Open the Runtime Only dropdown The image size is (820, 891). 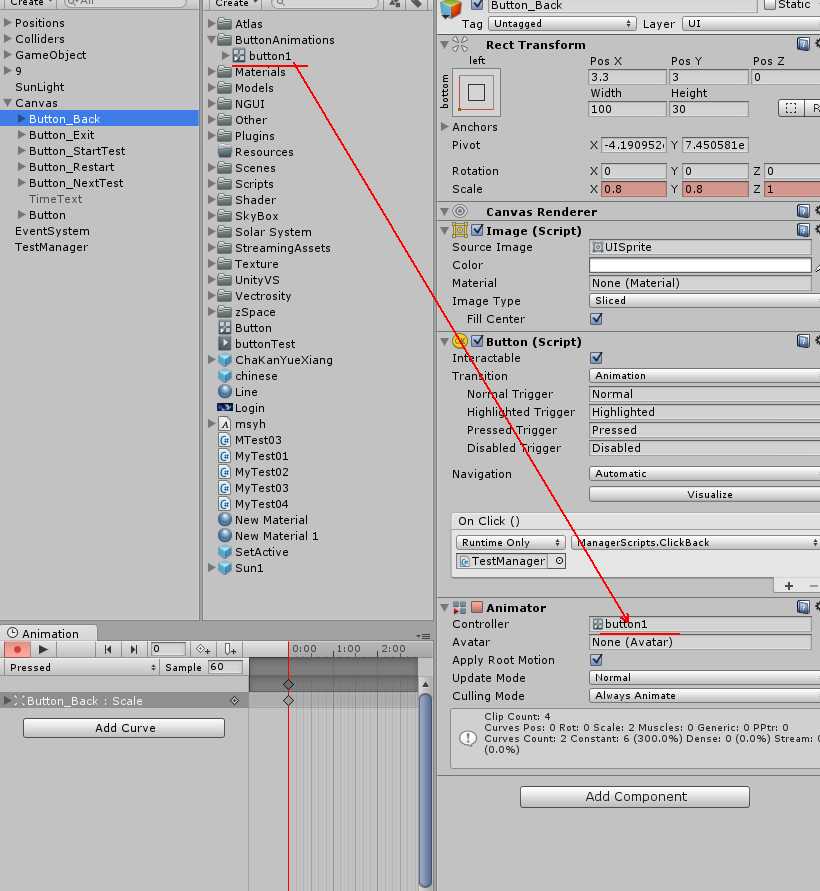(511, 542)
